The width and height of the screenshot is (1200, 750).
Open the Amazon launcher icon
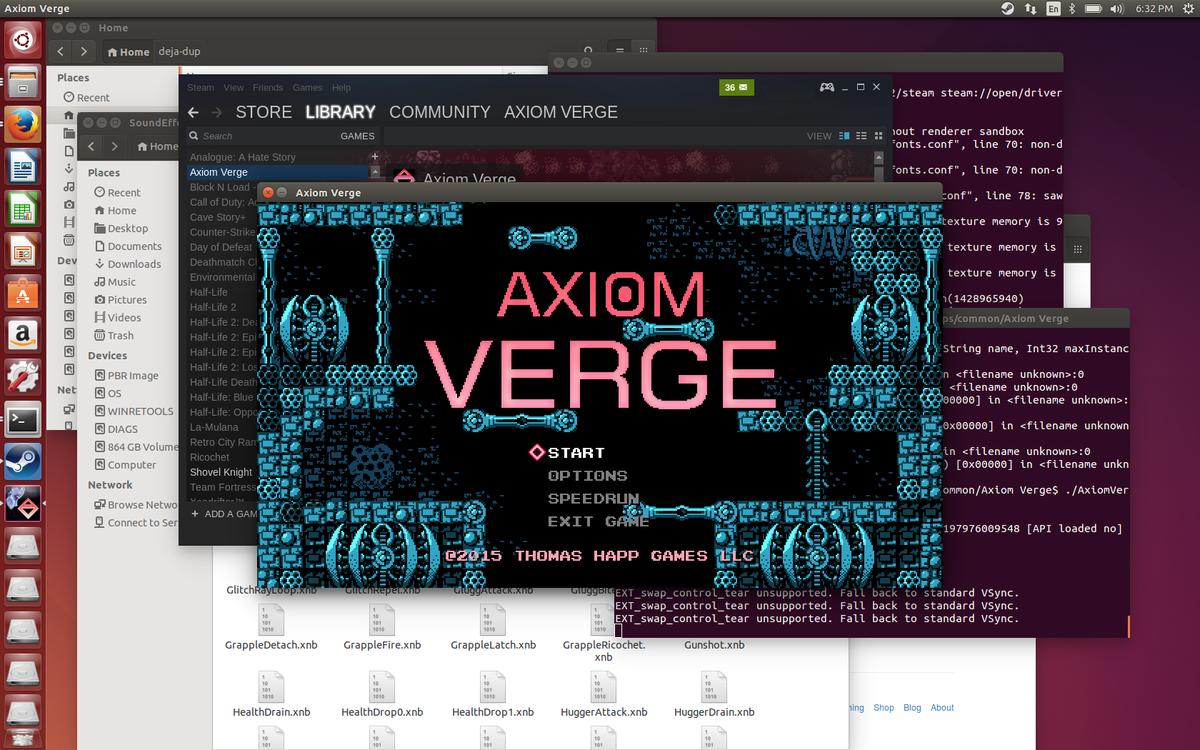(x=23, y=334)
